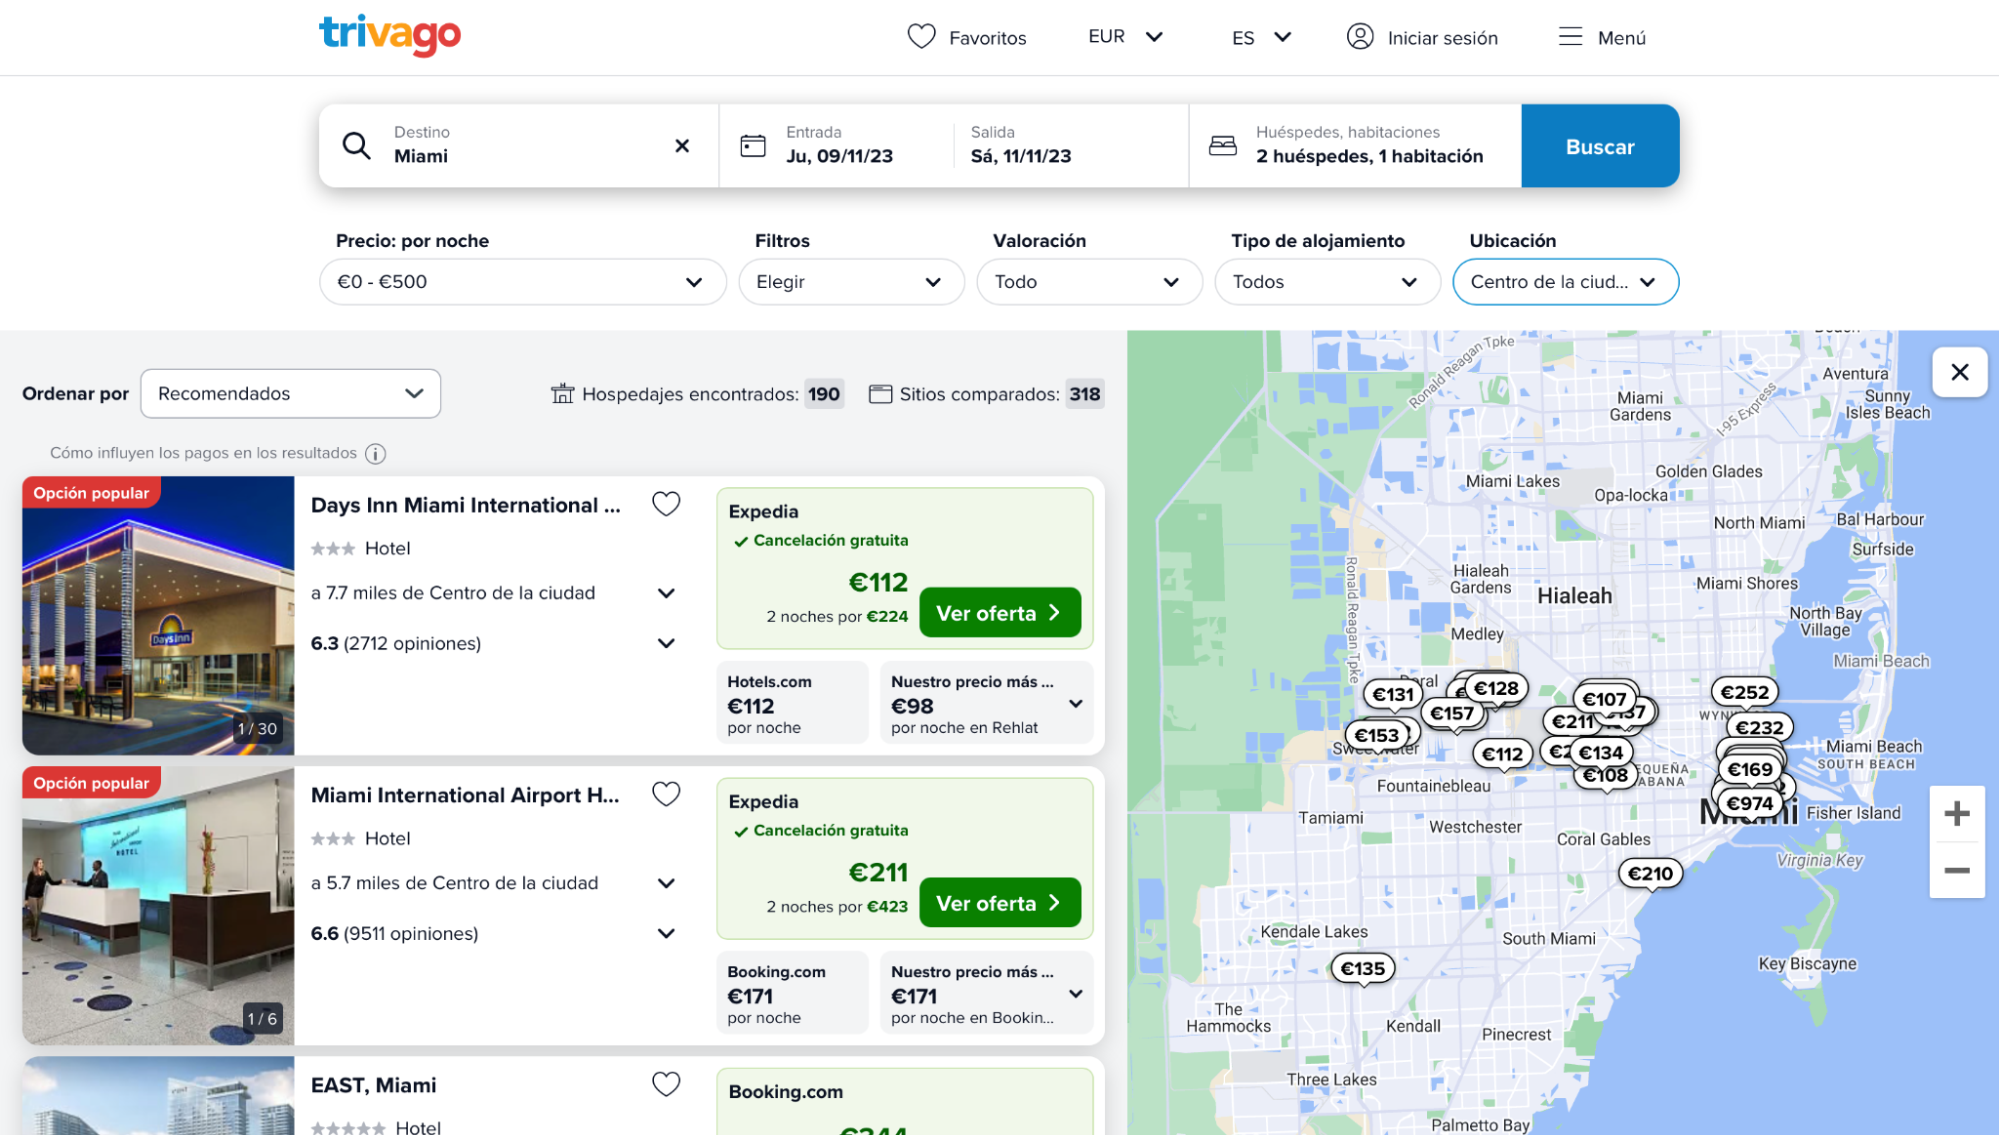
Task: Open Rehlat €98 lowest price offer
Action: pos(986,703)
